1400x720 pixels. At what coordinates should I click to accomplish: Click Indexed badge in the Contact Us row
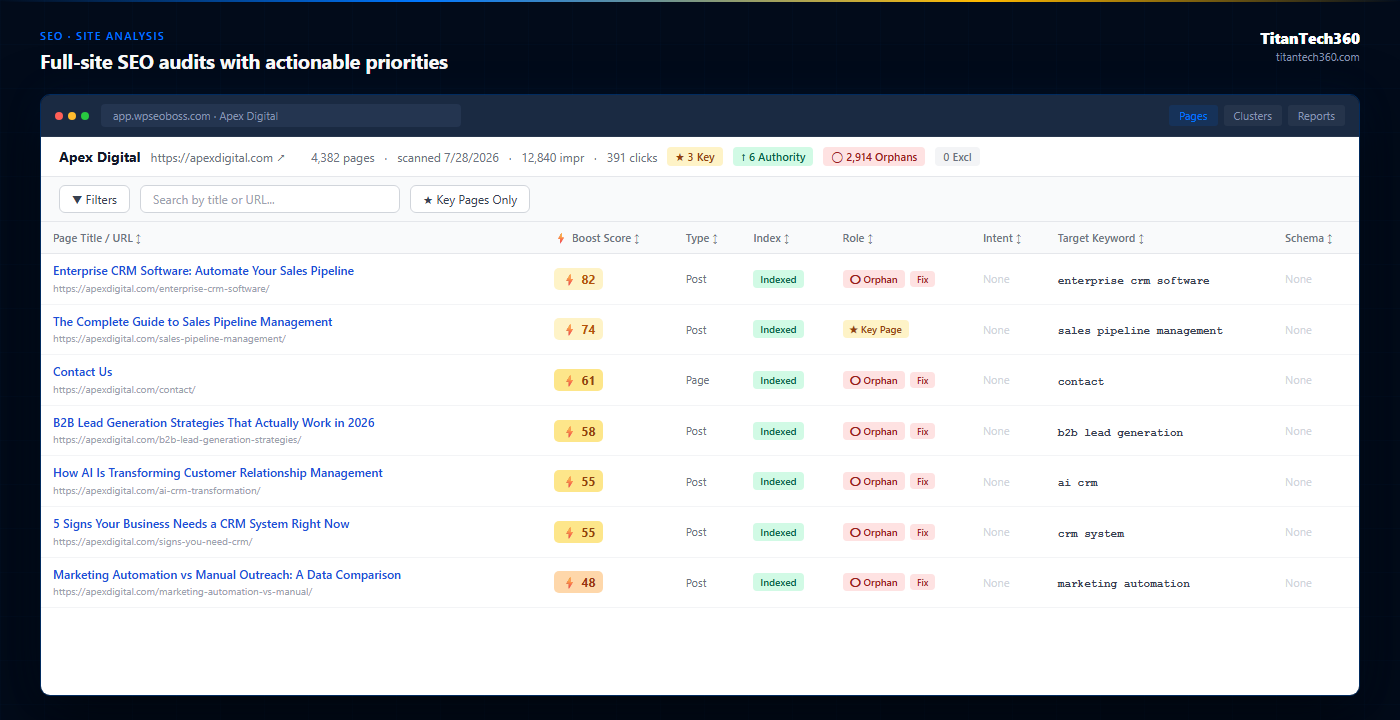(x=778, y=380)
